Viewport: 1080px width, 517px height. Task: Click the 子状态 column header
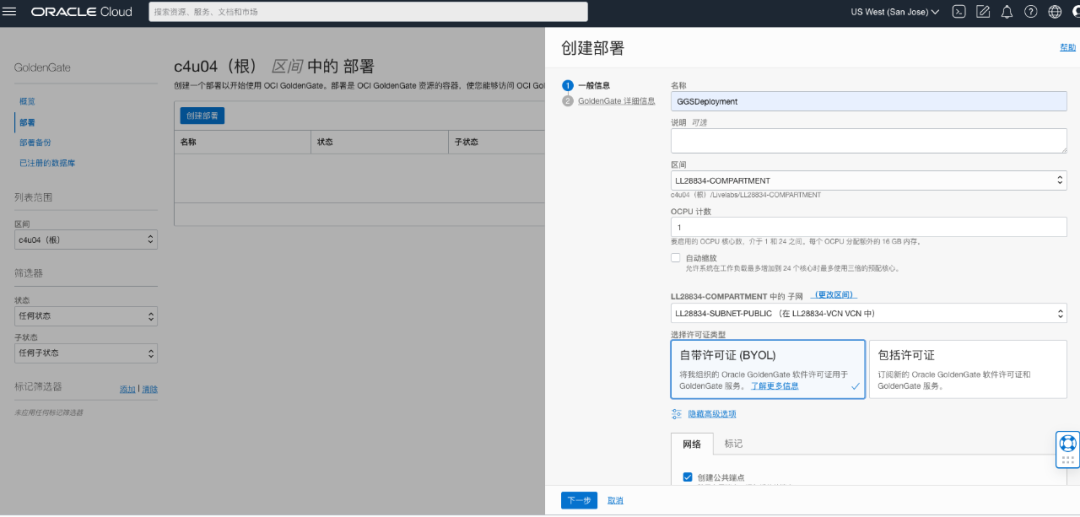(x=467, y=142)
